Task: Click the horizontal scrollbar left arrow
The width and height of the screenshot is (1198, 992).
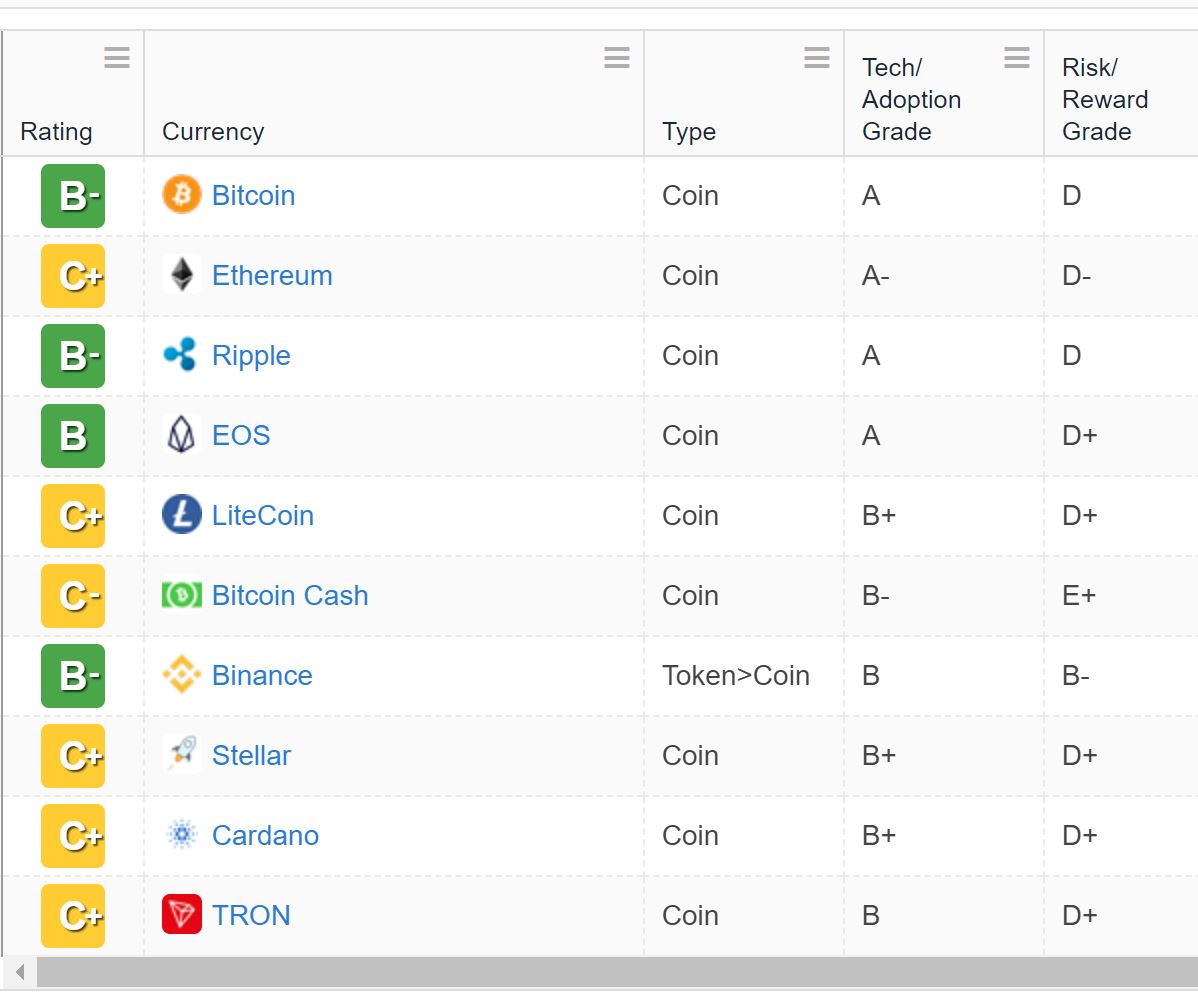Action: point(20,972)
